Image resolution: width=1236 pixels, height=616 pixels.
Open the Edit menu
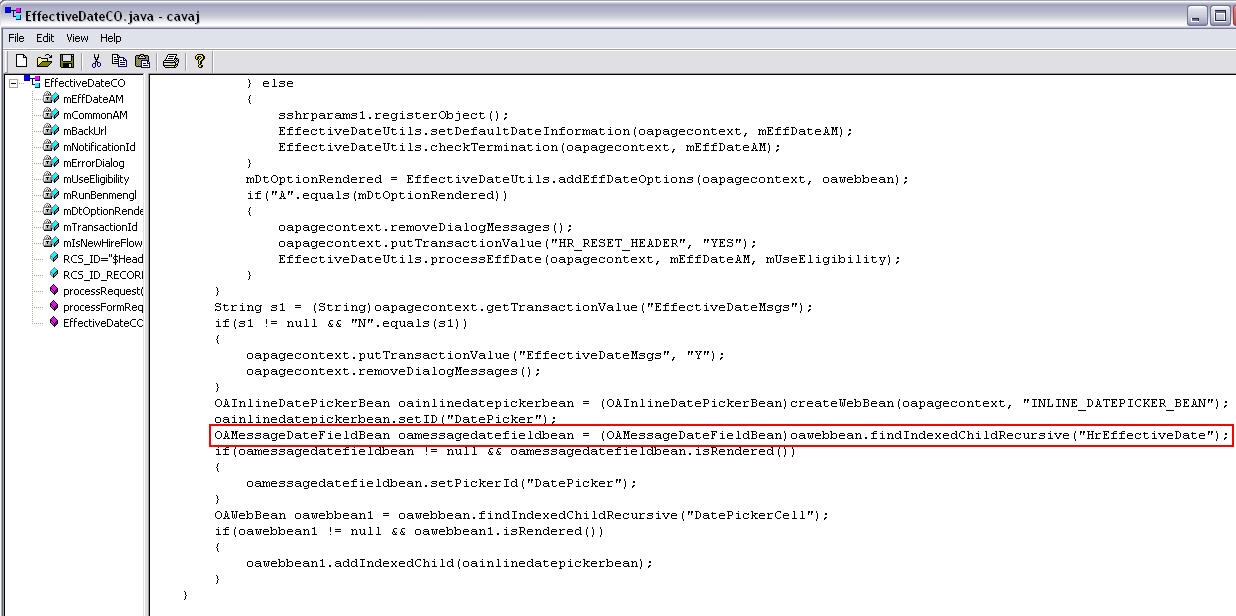(45, 38)
